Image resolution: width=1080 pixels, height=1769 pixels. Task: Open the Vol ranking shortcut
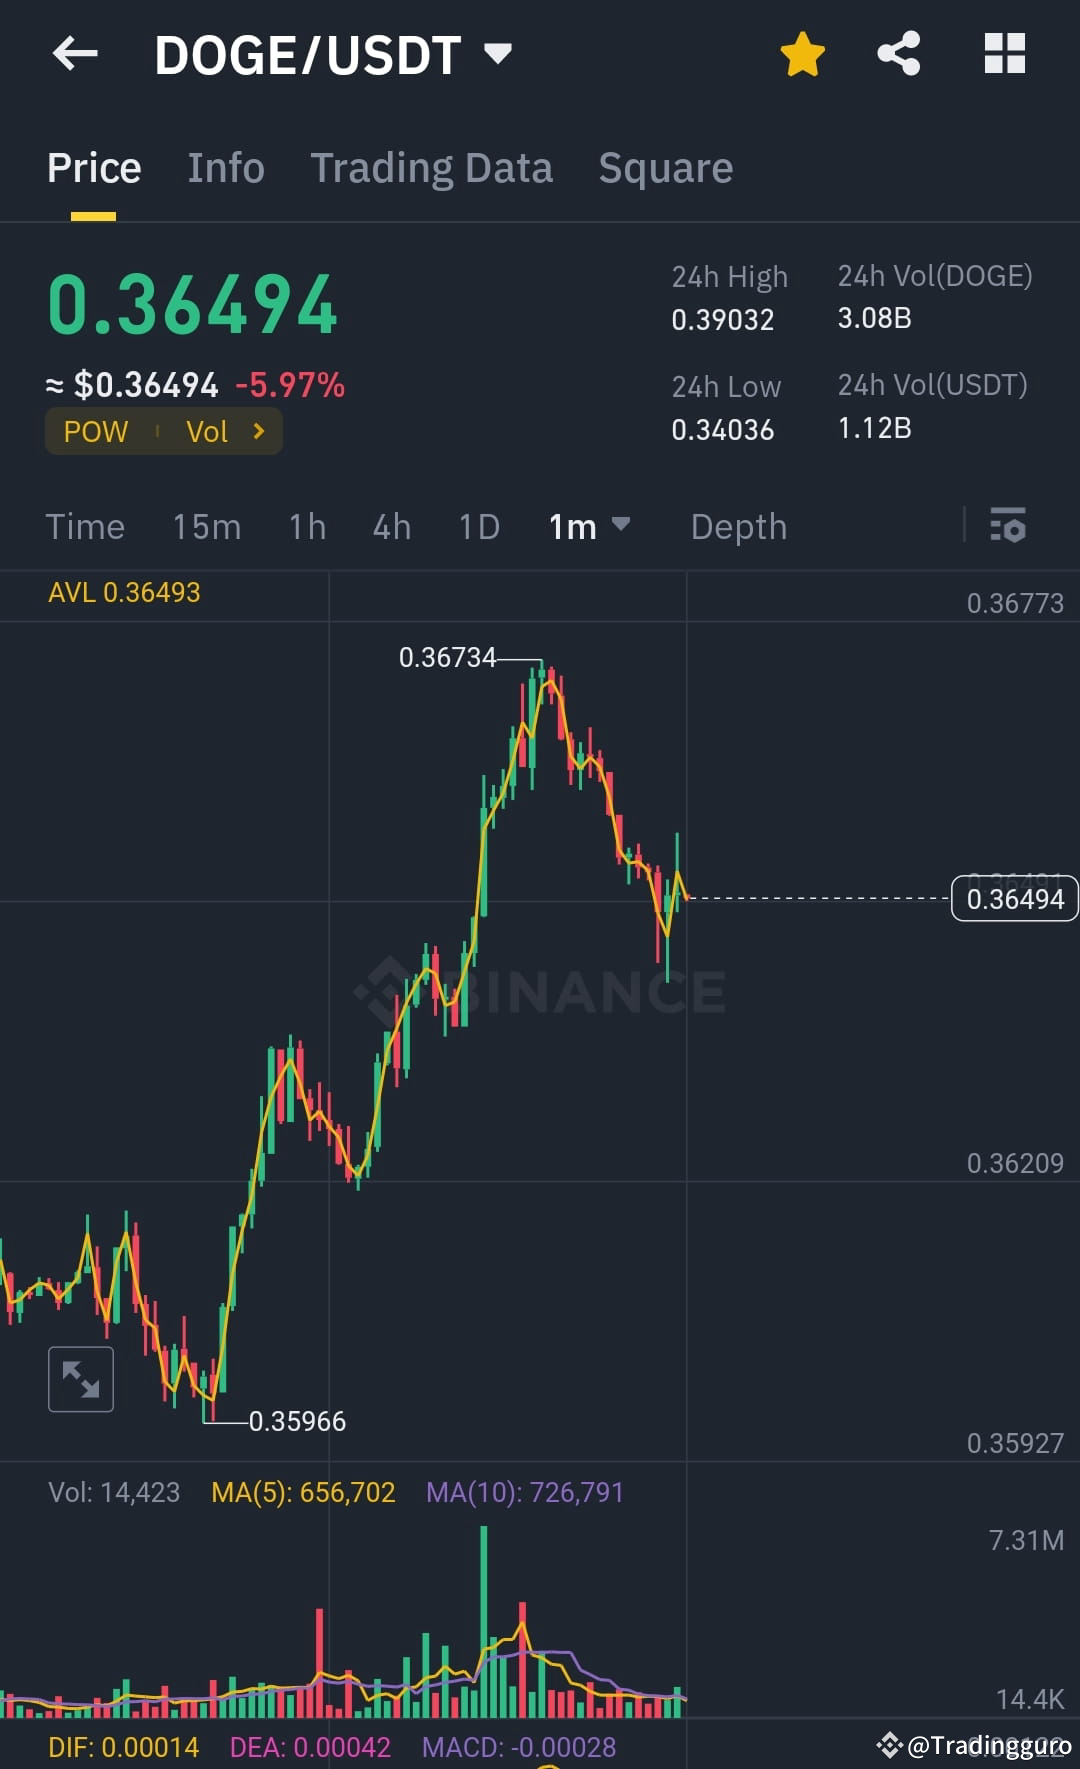click(209, 431)
